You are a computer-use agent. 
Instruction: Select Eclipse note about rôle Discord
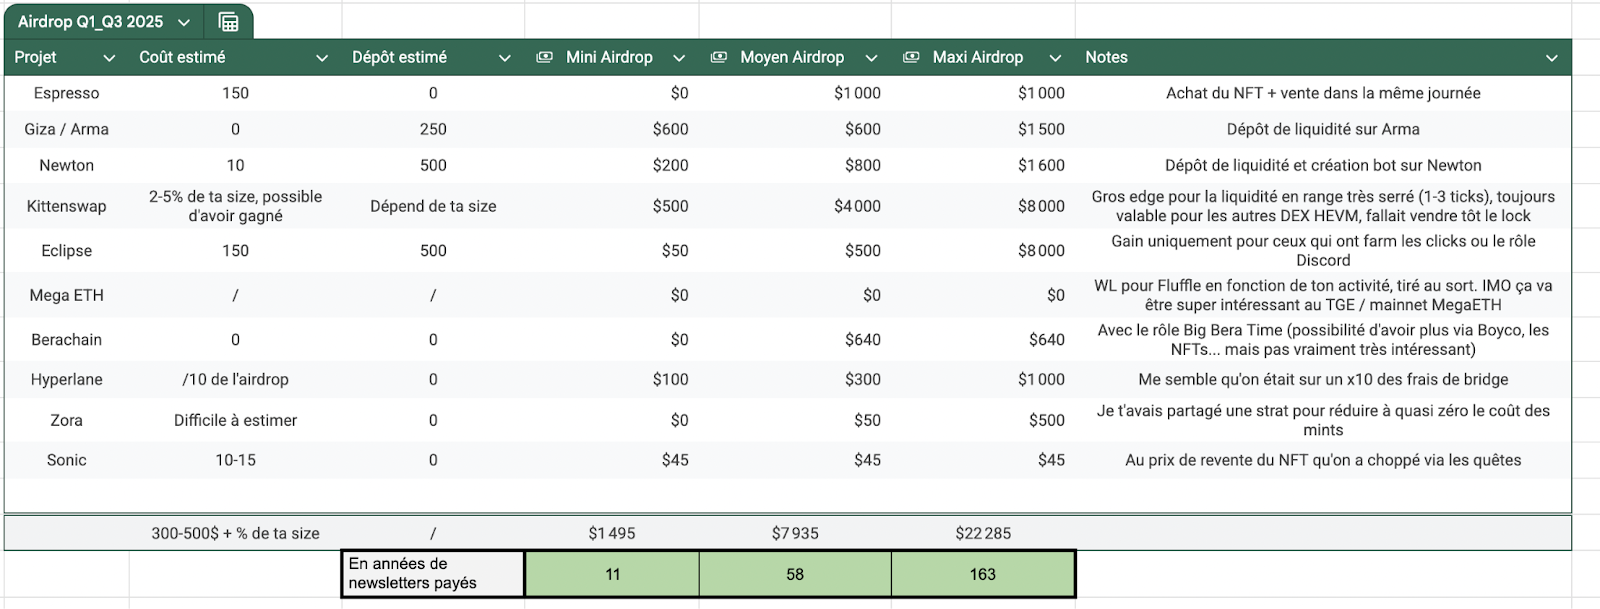[1323, 250]
